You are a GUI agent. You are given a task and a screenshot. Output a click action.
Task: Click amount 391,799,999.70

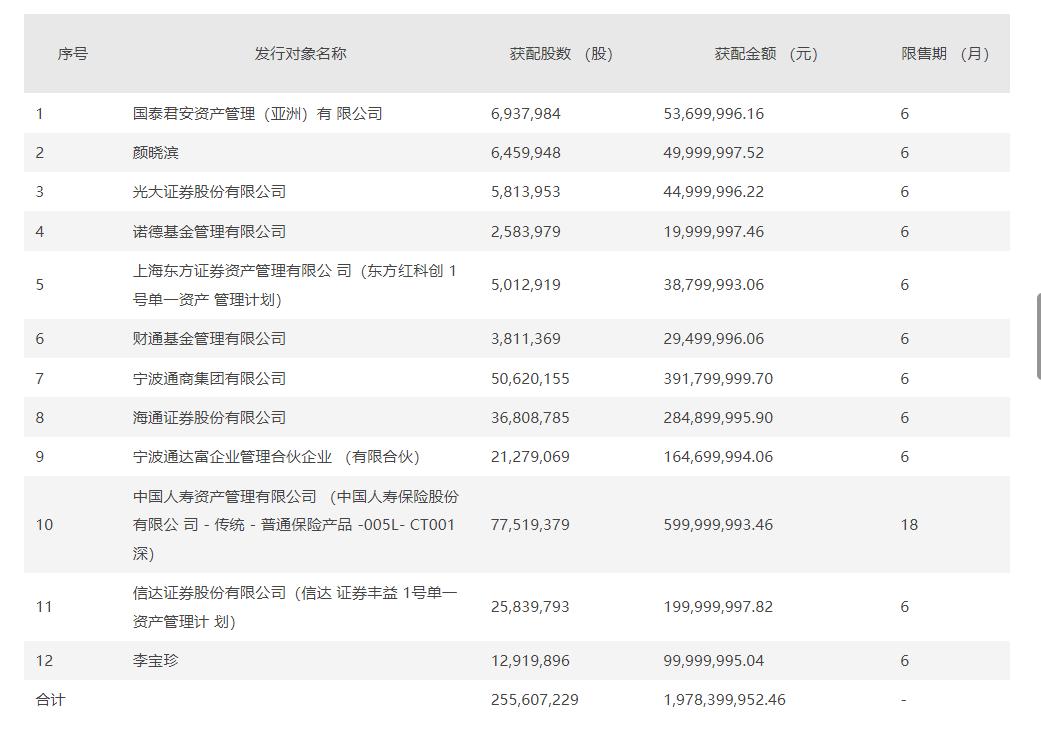pos(718,378)
